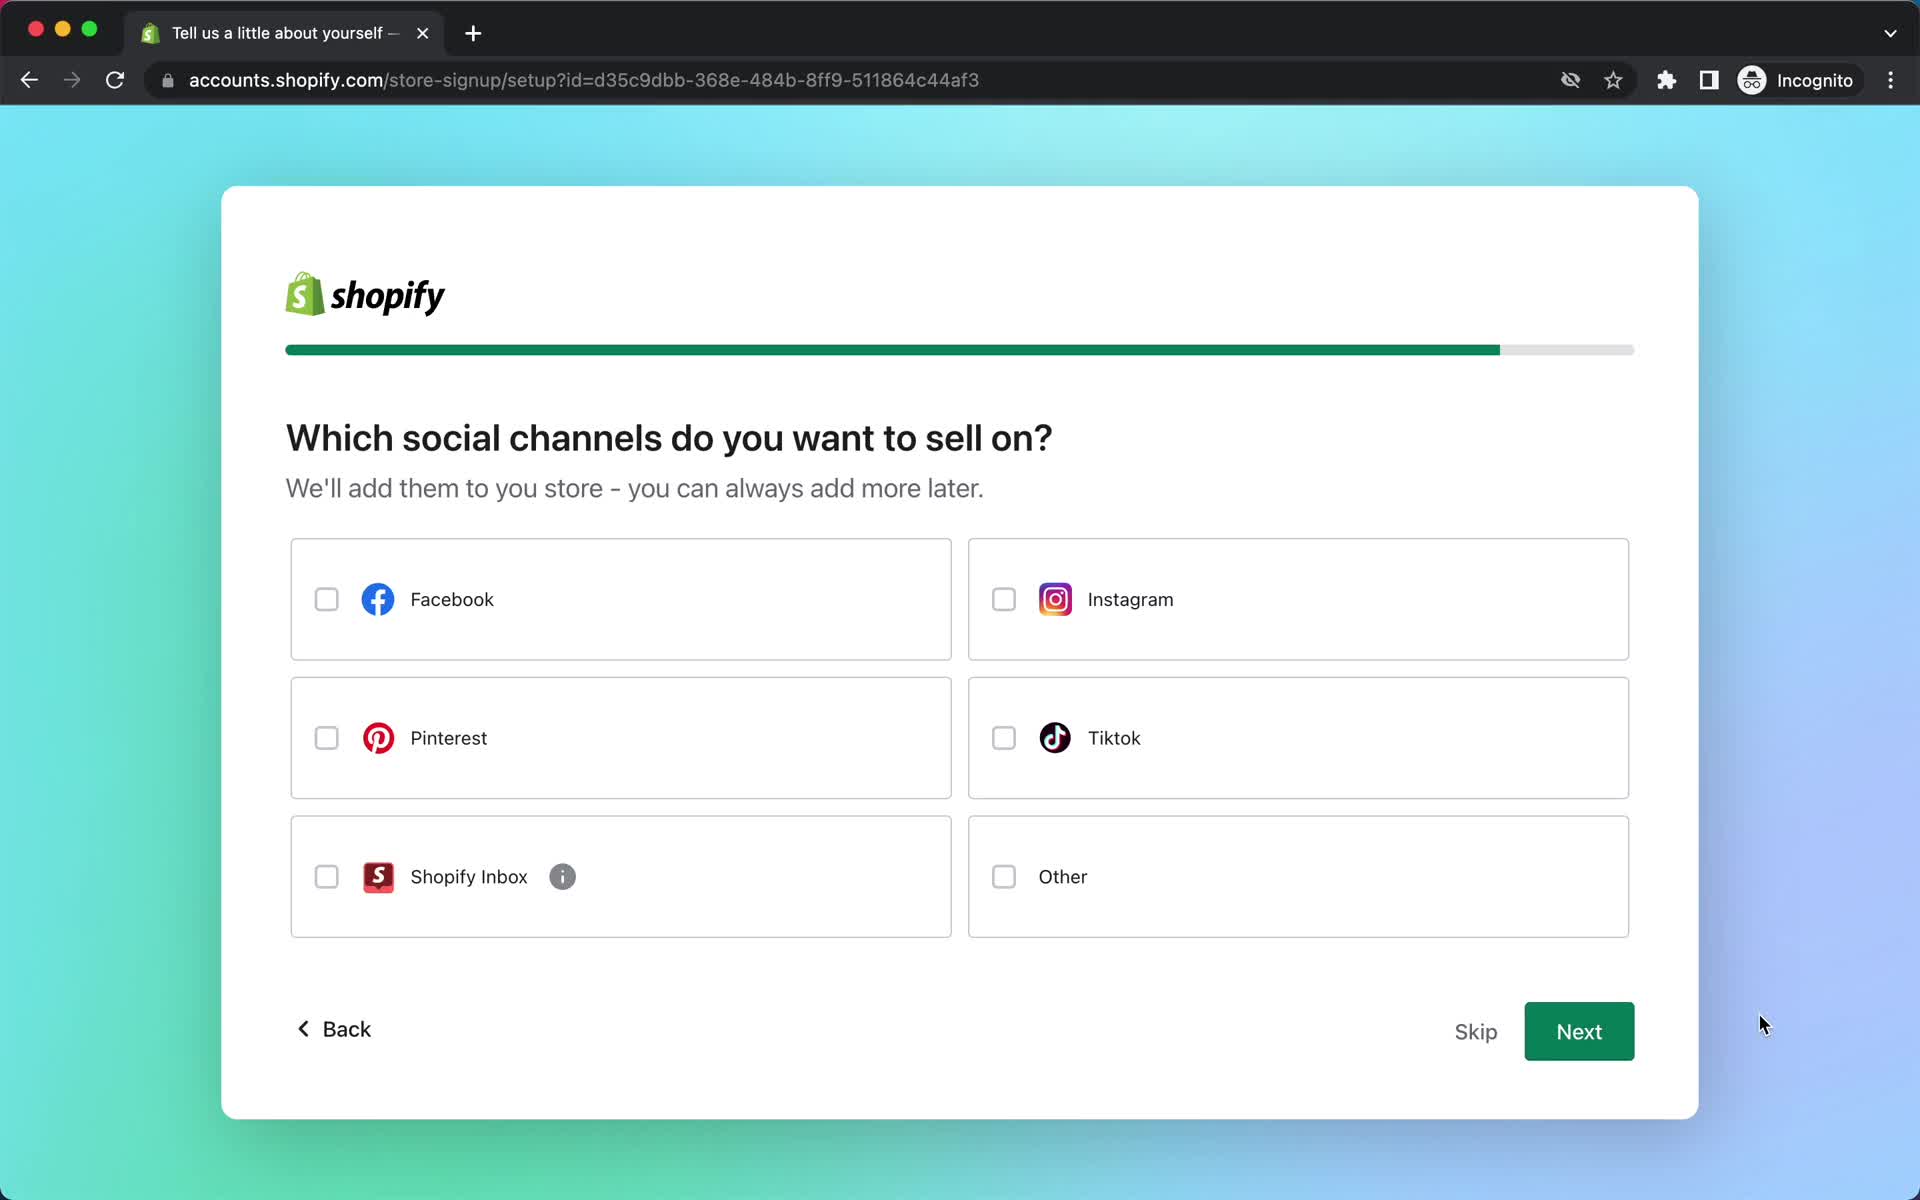Click the Facebook icon
Screen dimensions: 1920x1200
coord(378,599)
